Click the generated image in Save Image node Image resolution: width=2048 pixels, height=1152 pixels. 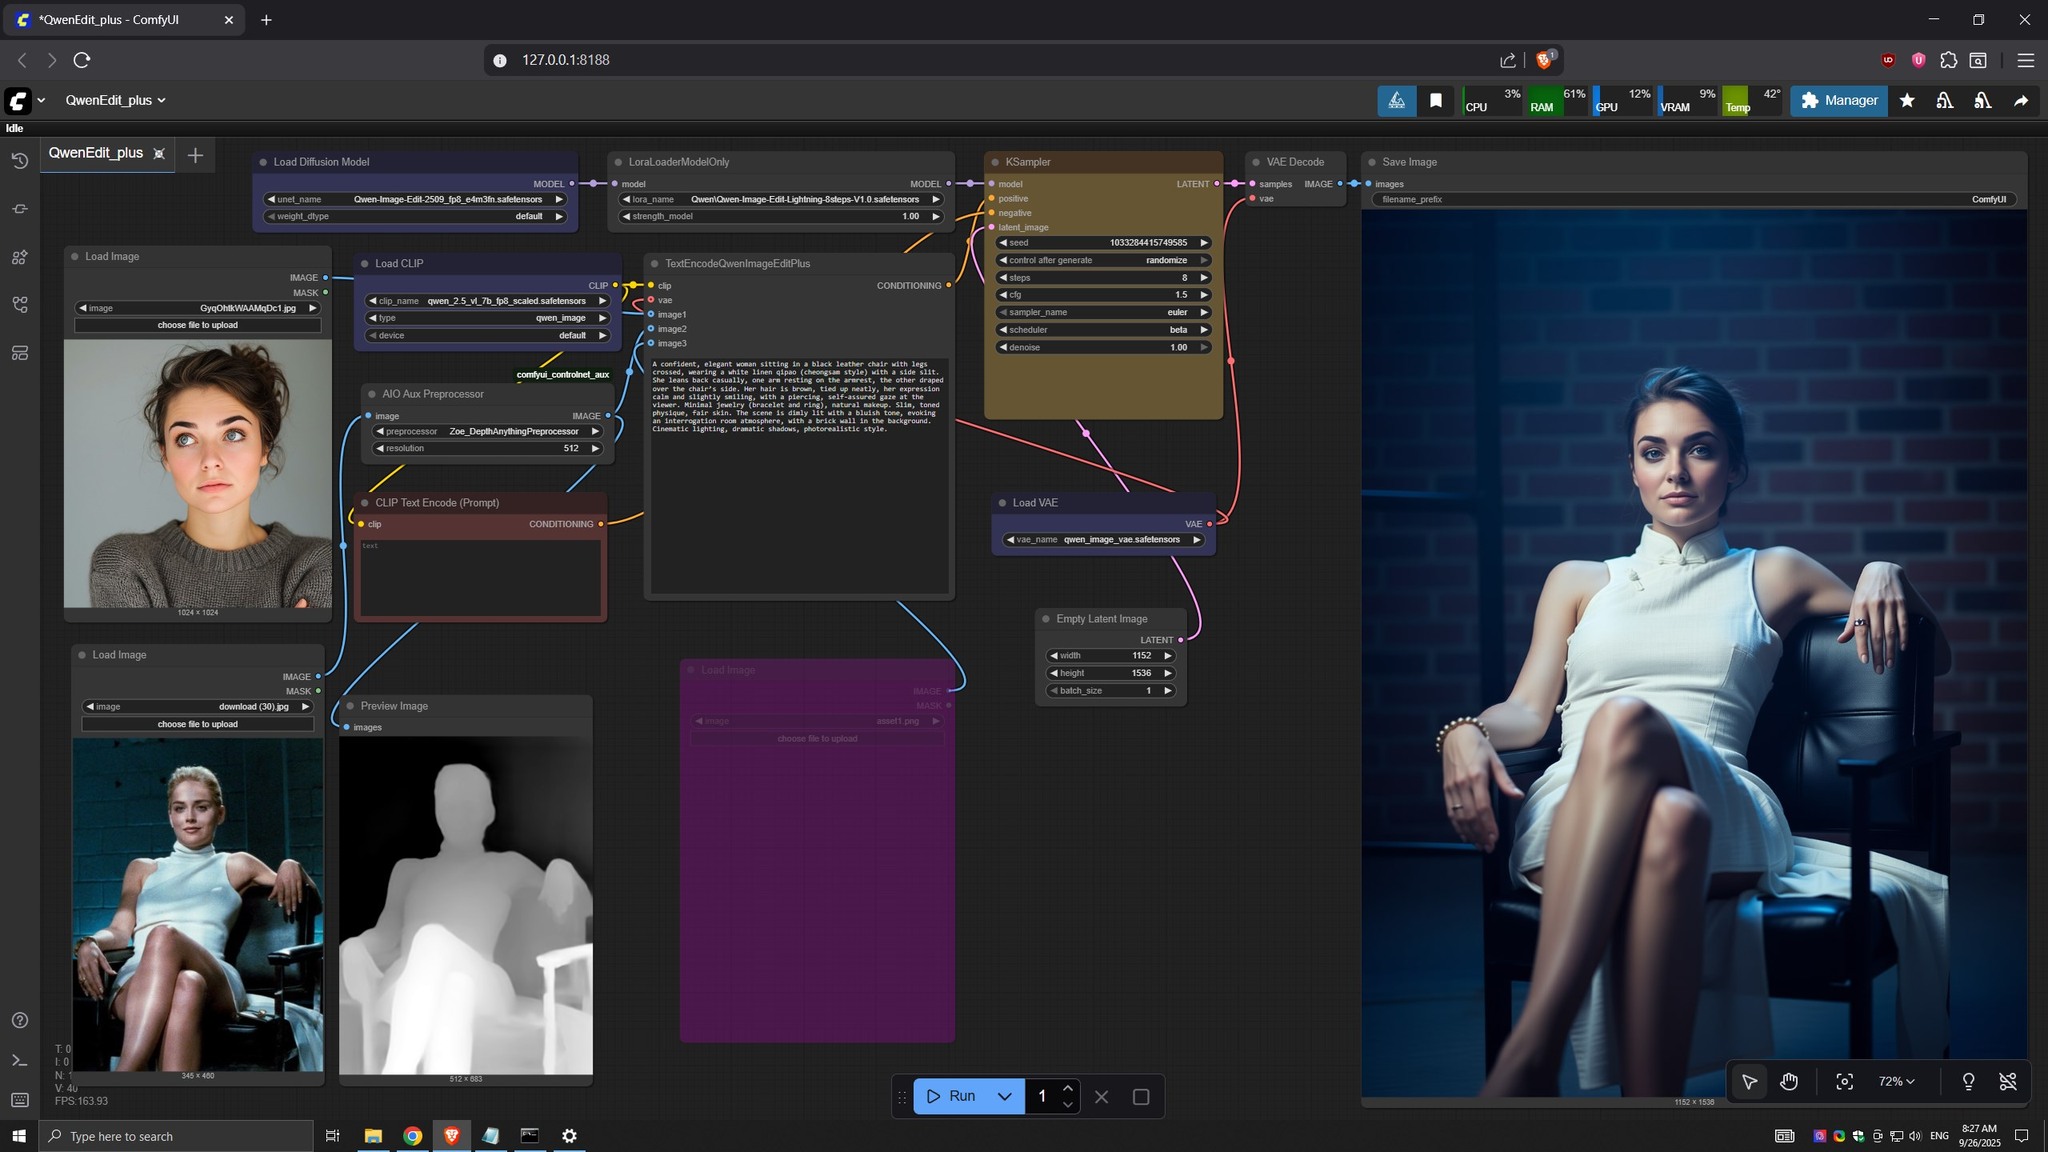(x=1694, y=653)
